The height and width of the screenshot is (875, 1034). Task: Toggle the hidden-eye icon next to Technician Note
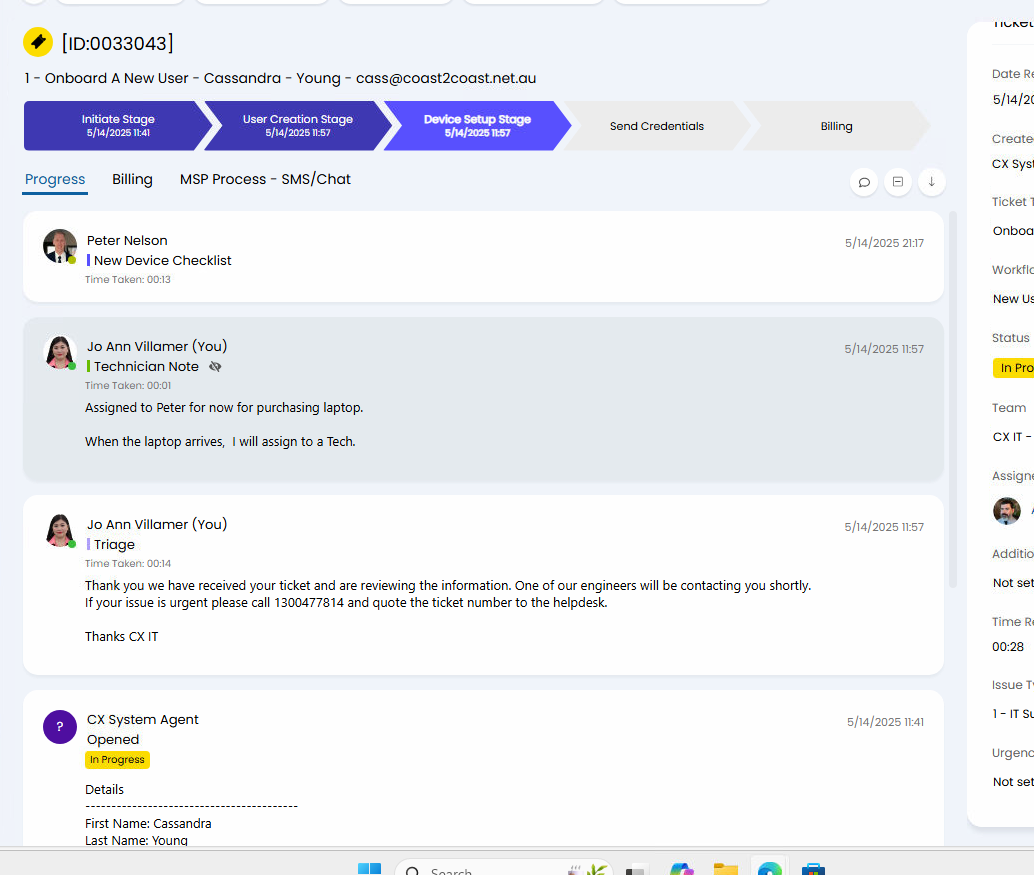click(x=215, y=367)
